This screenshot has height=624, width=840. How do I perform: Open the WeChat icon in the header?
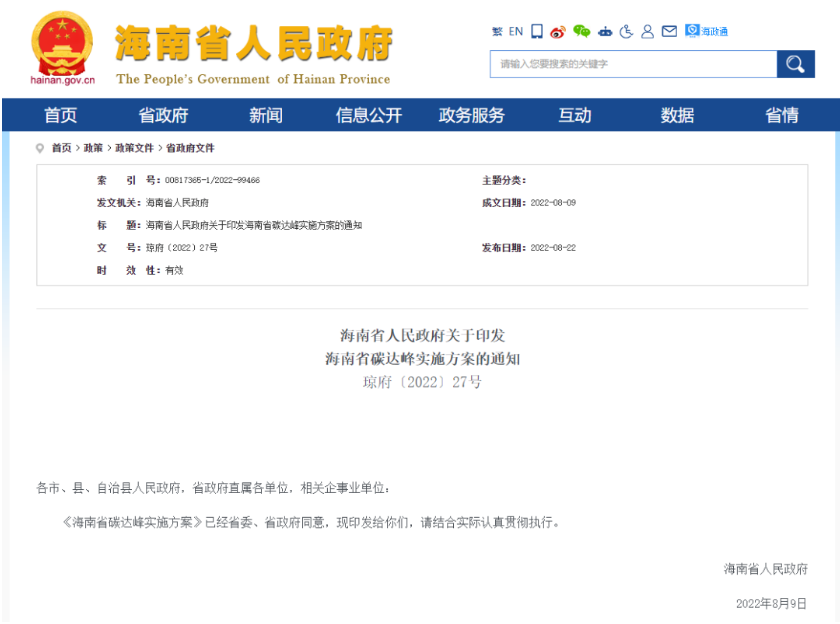coord(581,32)
